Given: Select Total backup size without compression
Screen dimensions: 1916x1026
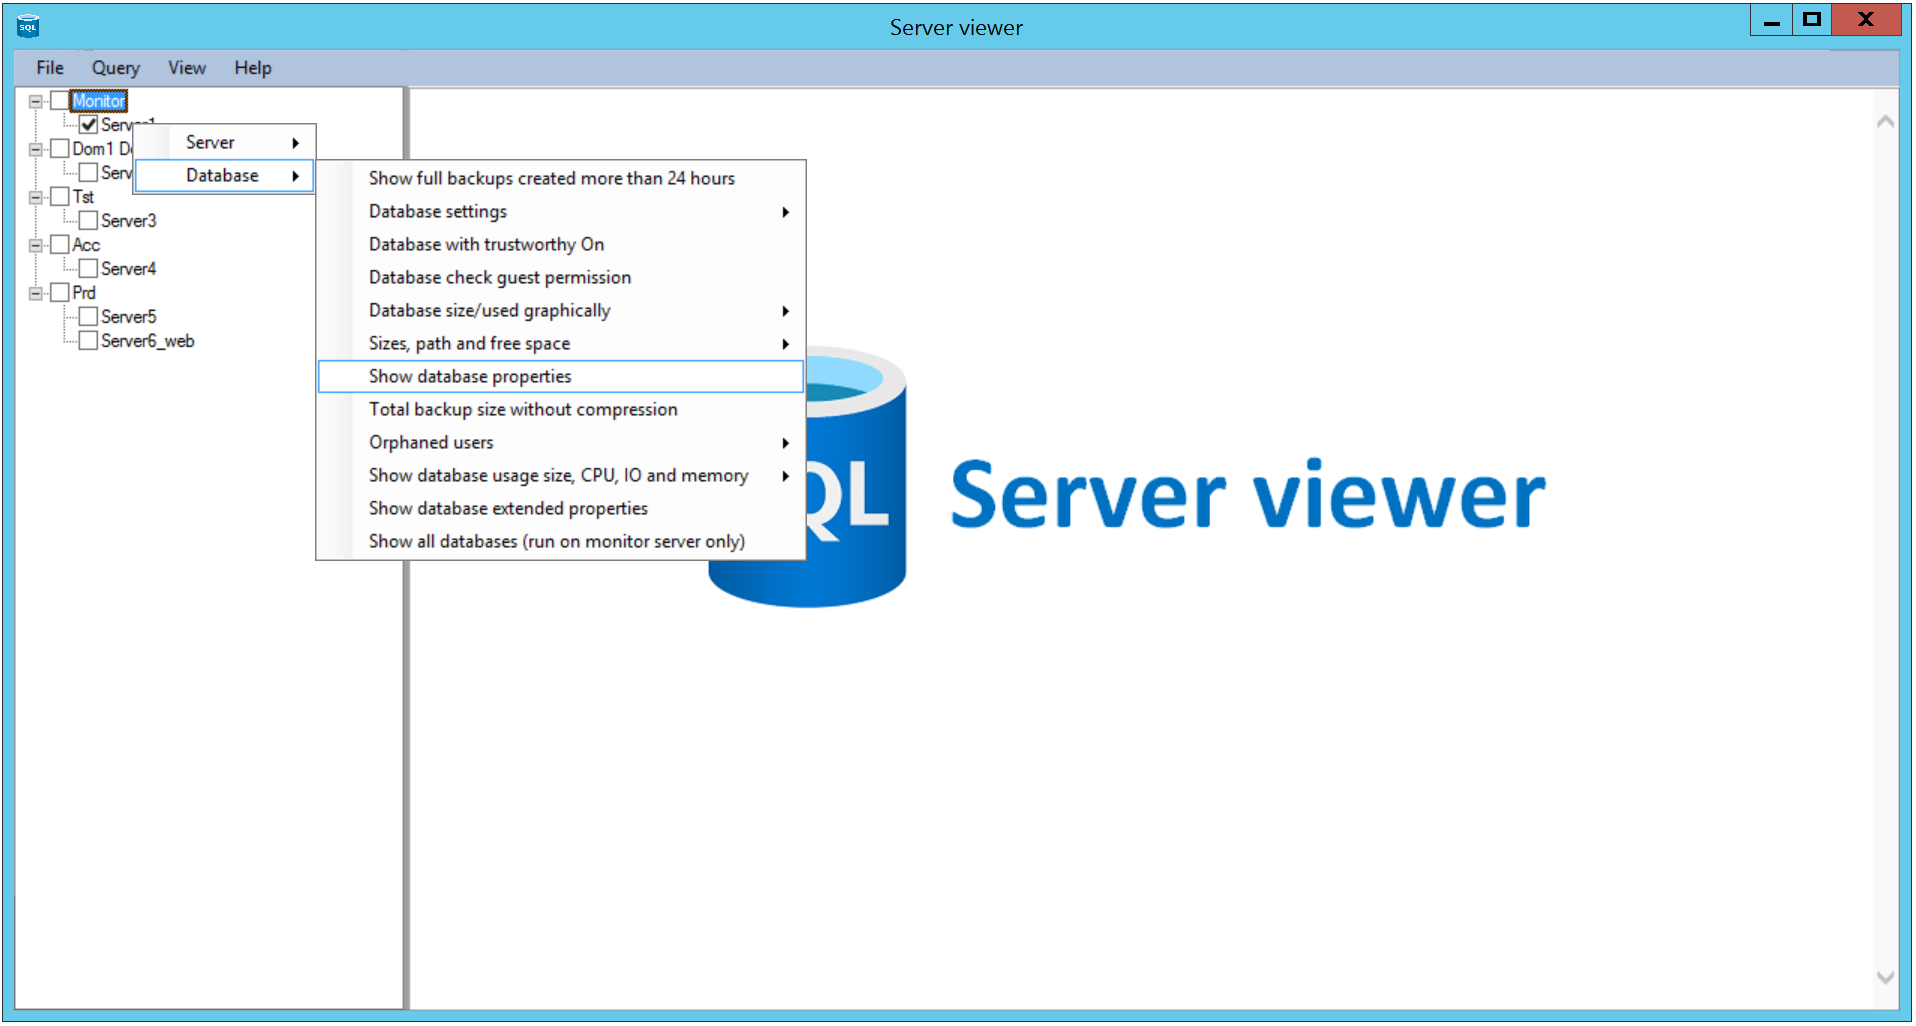Looking at the screenshot, I should coord(522,410).
